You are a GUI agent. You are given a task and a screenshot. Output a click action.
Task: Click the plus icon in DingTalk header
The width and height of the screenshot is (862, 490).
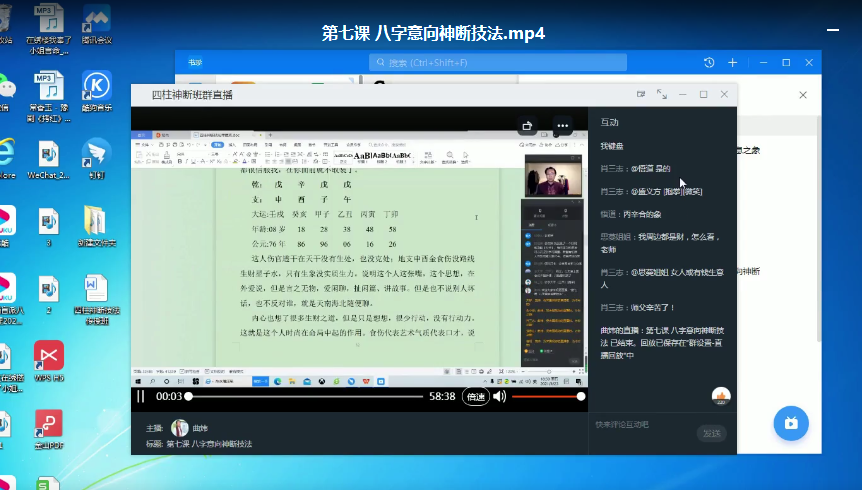732,62
